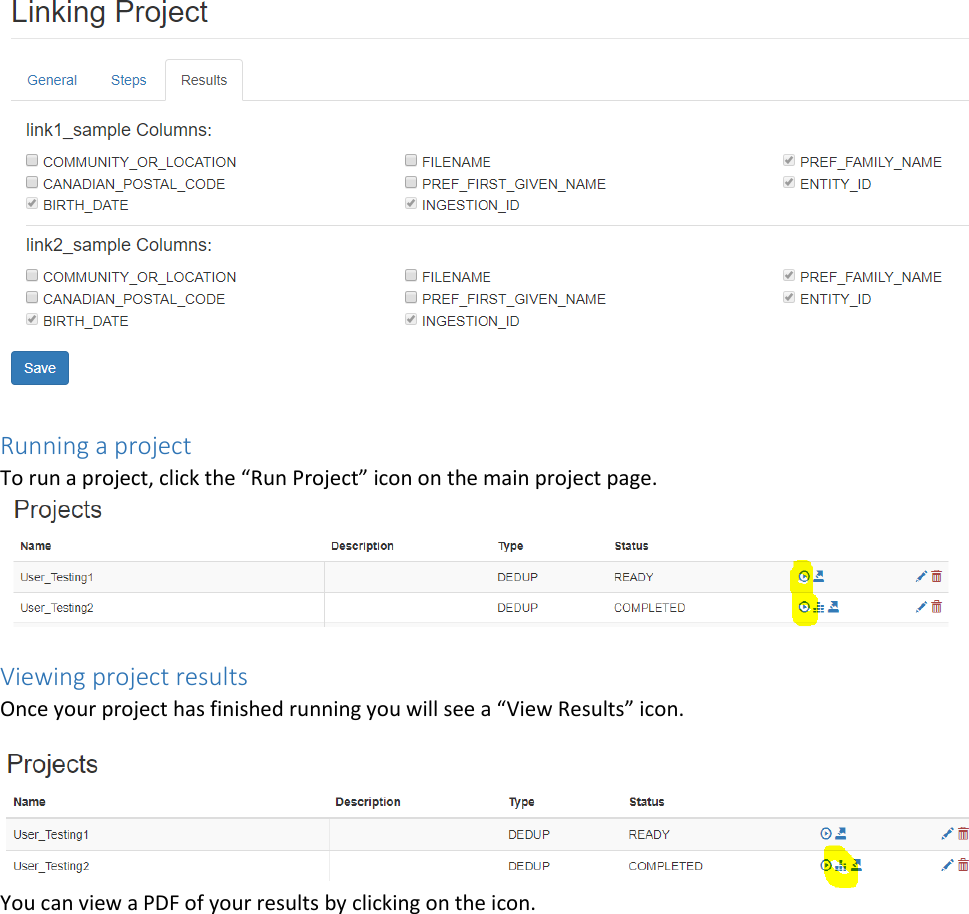The width and height of the screenshot is (969, 914).
Task: Delete User_Testing2 trash under Viewing project results
Action: click(x=962, y=866)
